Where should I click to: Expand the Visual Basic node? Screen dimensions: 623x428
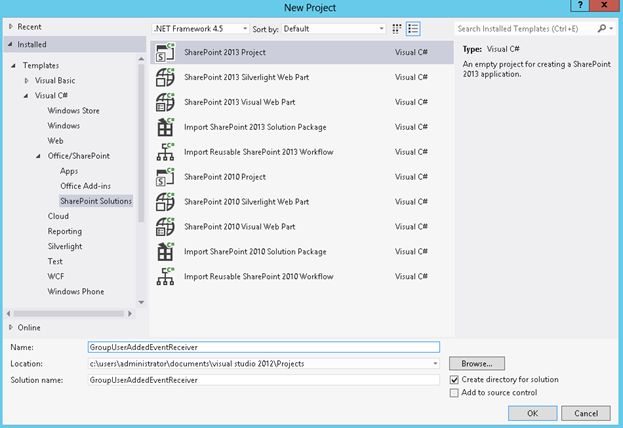26,81
